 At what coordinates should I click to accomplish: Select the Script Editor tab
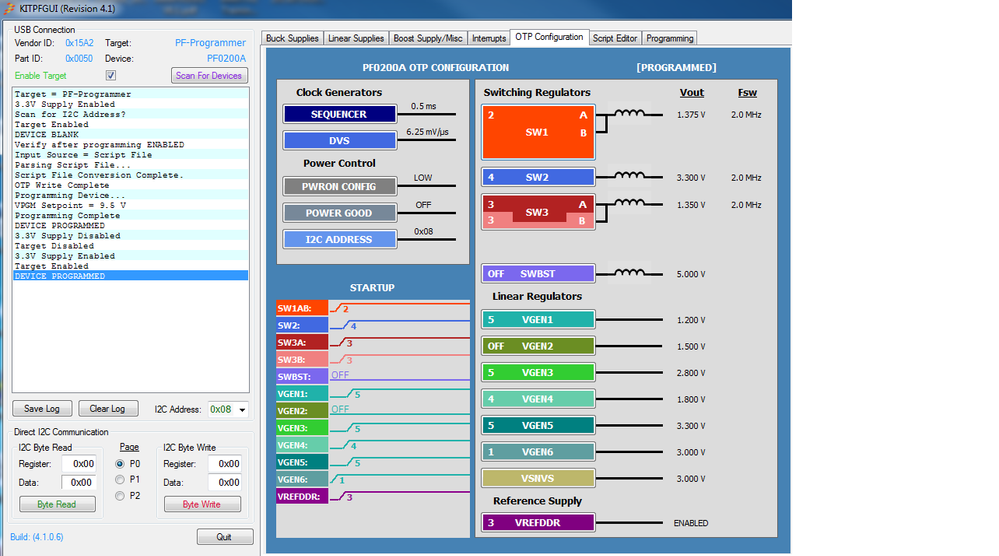click(x=615, y=38)
